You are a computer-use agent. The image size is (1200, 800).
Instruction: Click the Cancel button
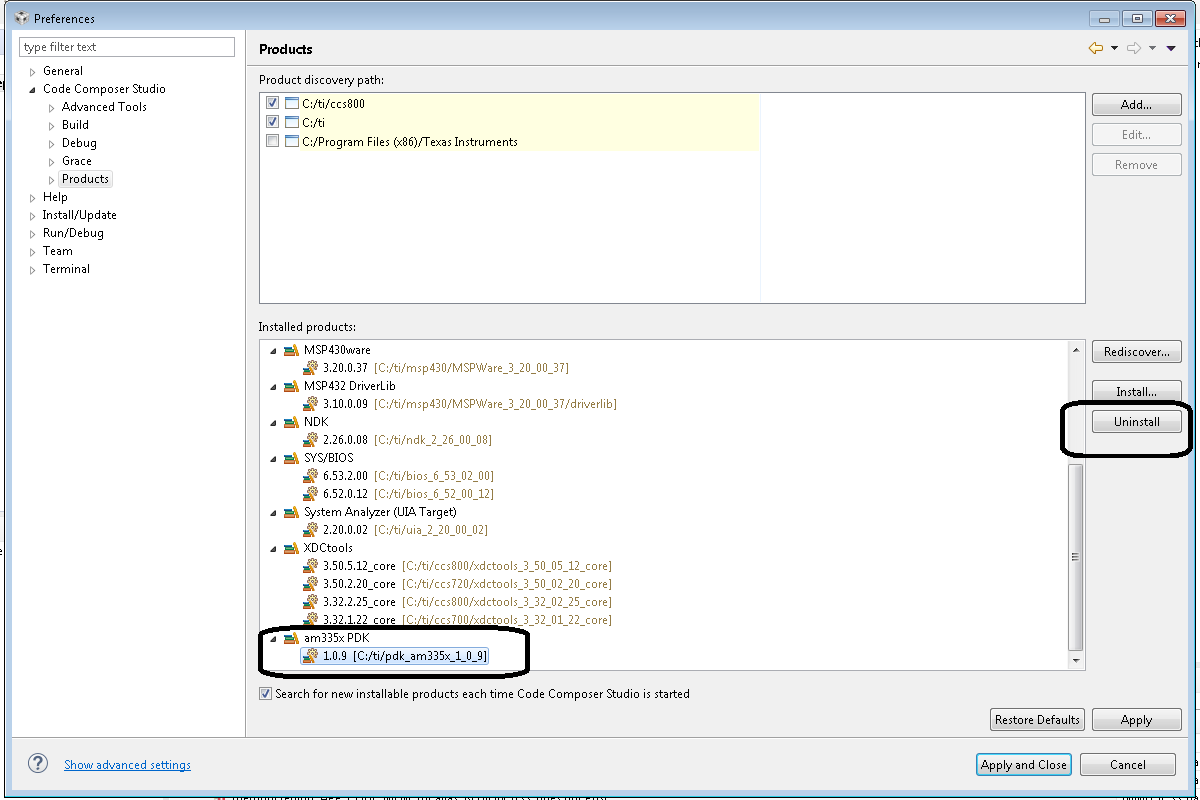click(x=1128, y=764)
